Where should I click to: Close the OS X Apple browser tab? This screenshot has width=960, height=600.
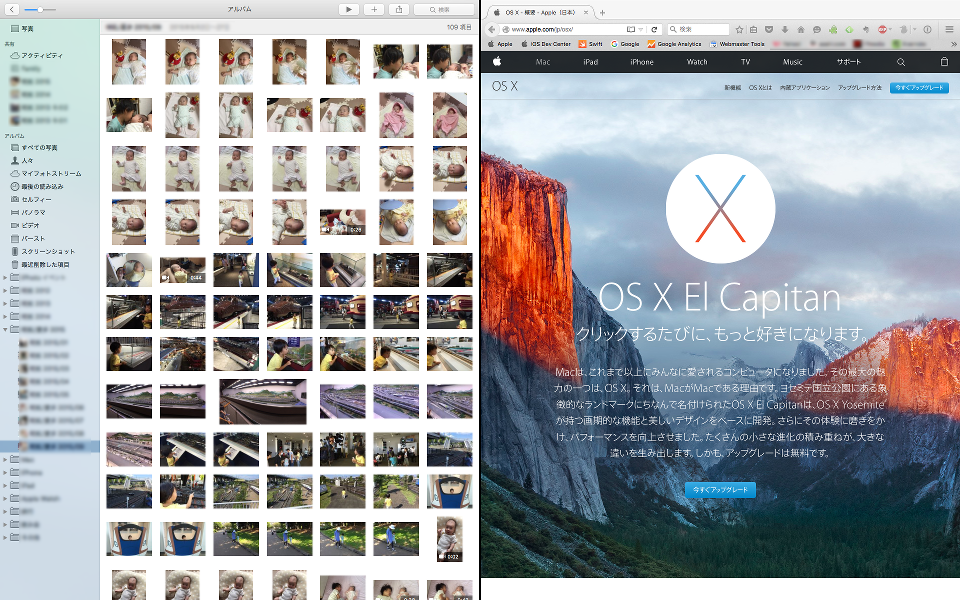pyautogui.click(x=586, y=12)
